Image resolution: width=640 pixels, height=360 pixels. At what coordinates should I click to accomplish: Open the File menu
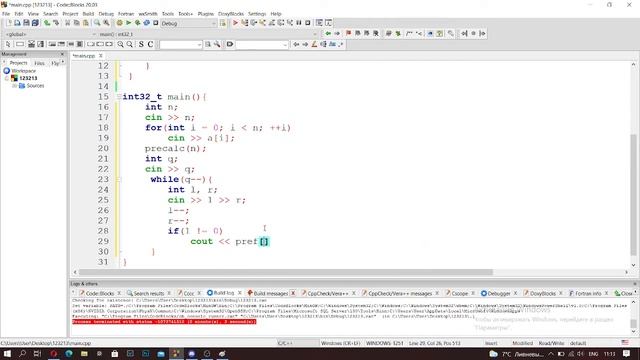pos(6,14)
